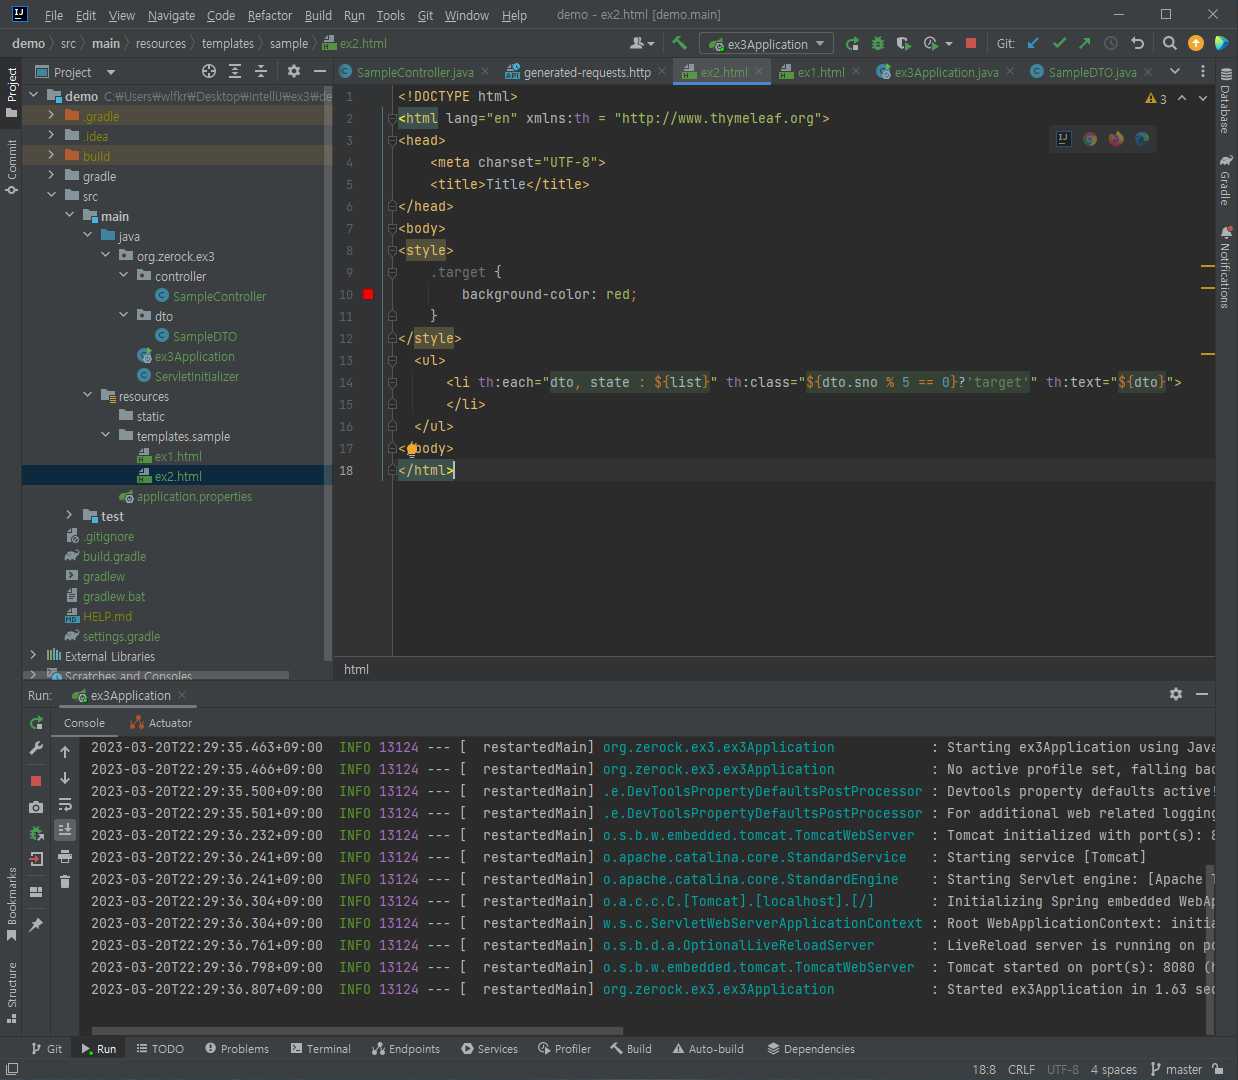Click the red color swatch in gutter
The height and width of the screenshot is (1080, 1238).
click(x=368, y=294)
